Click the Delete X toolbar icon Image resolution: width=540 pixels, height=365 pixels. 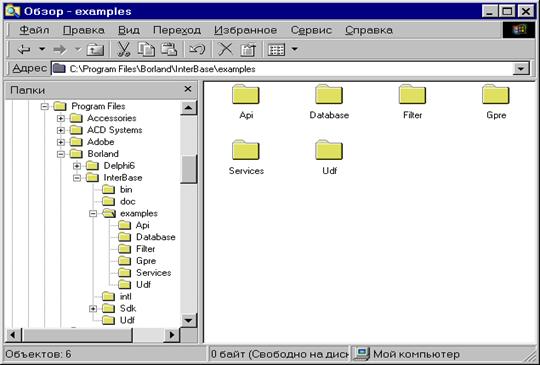226,49
